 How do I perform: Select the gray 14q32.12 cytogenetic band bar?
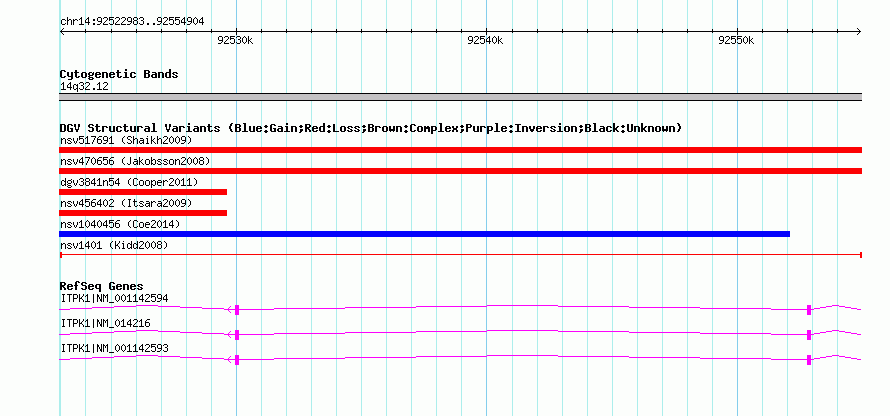coord(460,97)
